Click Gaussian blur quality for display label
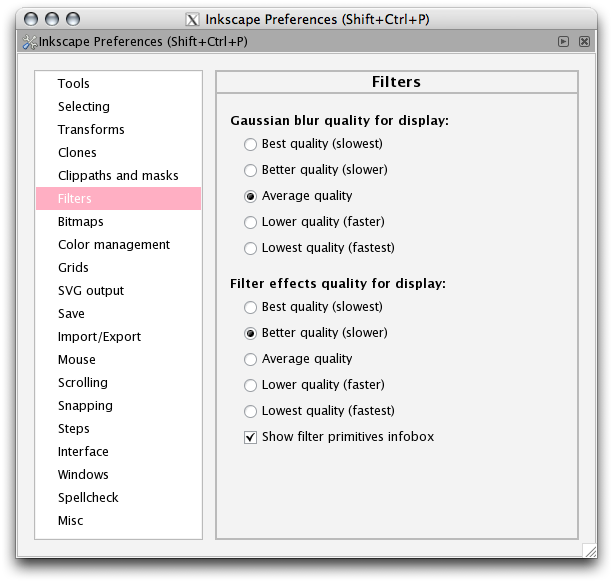 pos(339,121)
